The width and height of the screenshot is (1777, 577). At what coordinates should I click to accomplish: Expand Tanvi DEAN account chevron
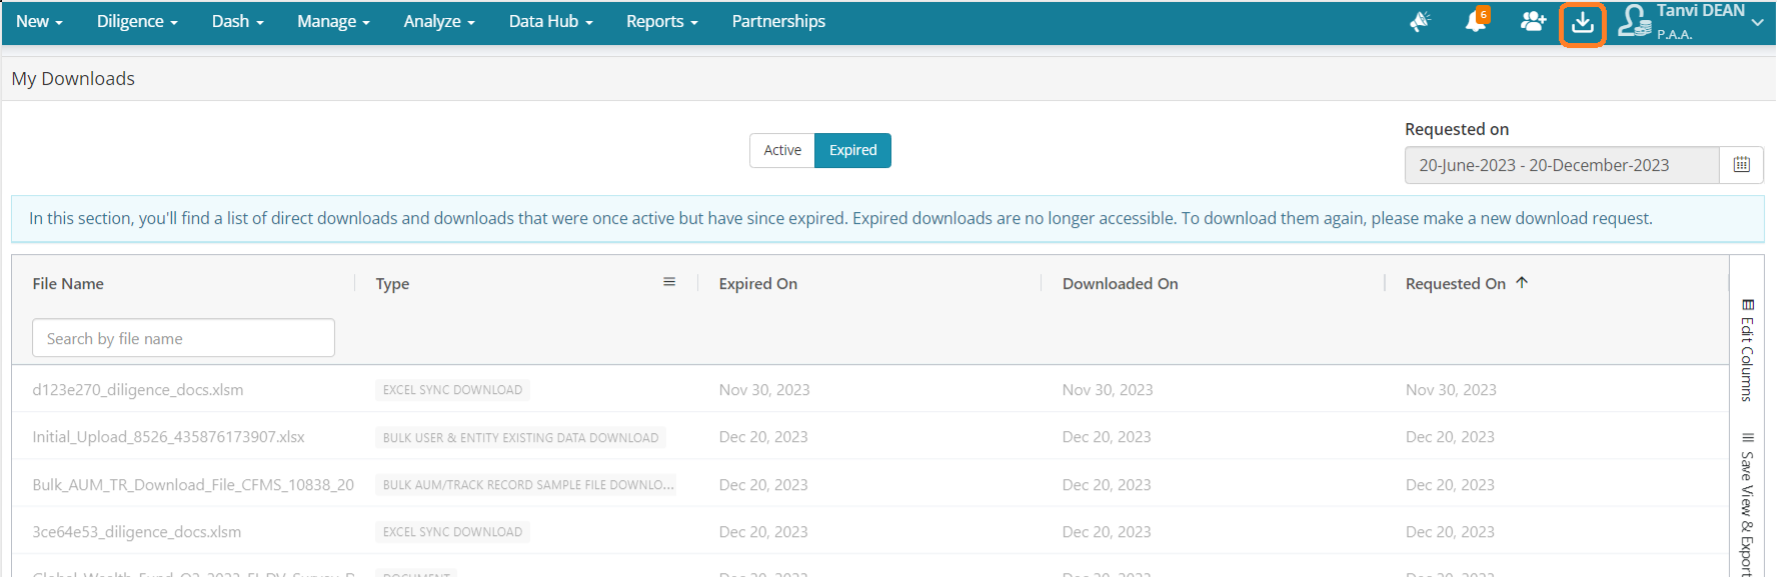tap(1757, 22)
